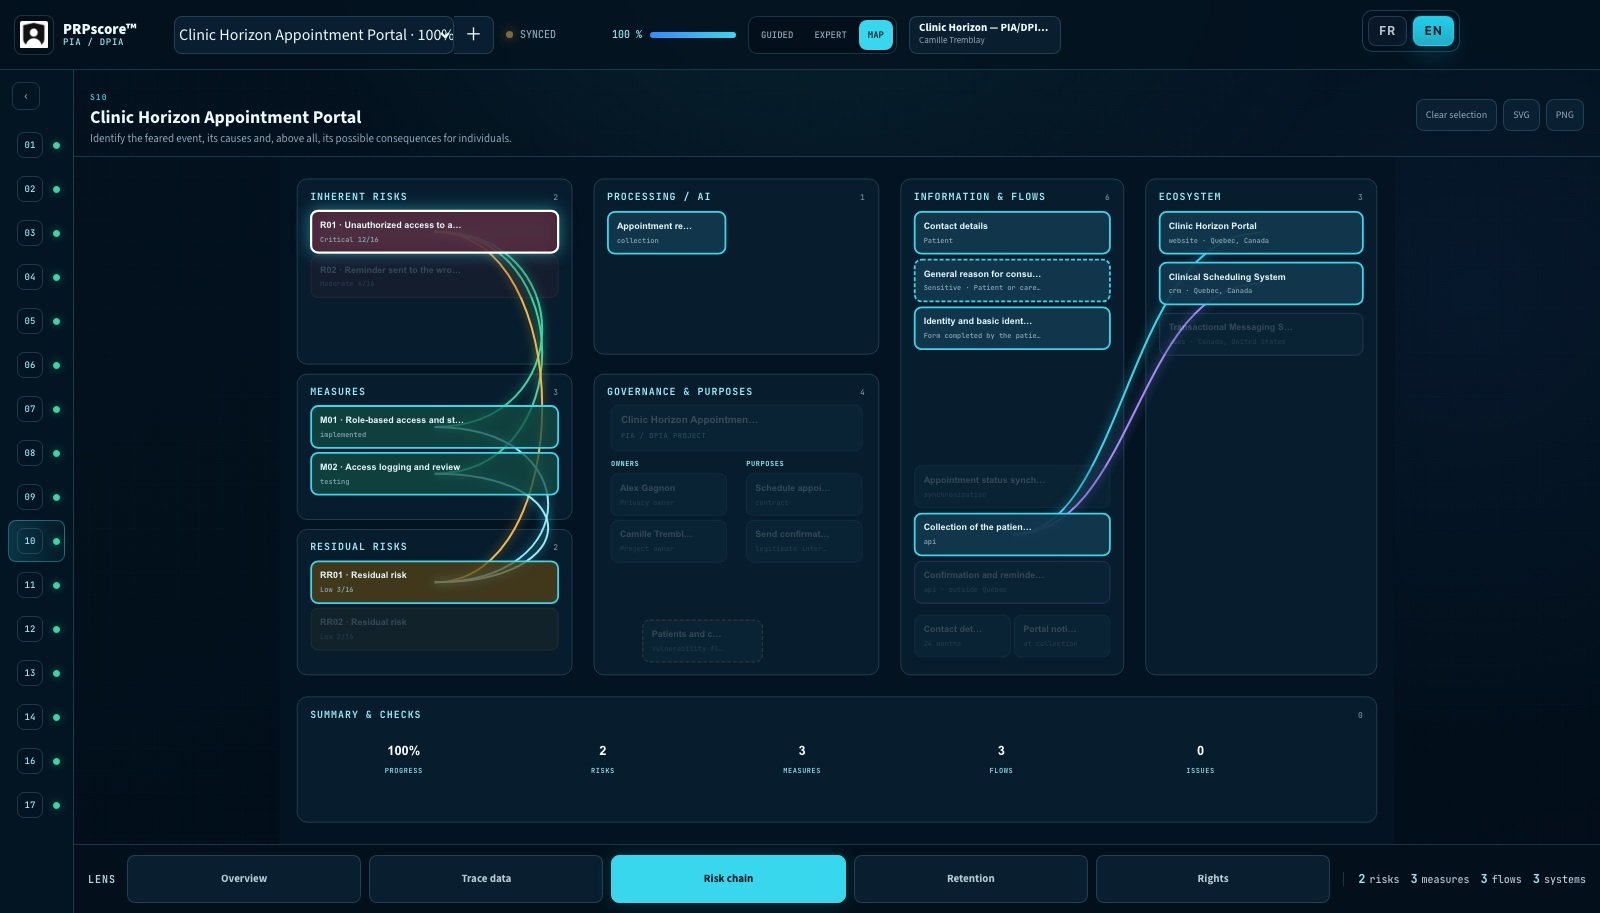Open the Appointment re... collection card
Screen dimensions: 1600x913
pos(666,233)
